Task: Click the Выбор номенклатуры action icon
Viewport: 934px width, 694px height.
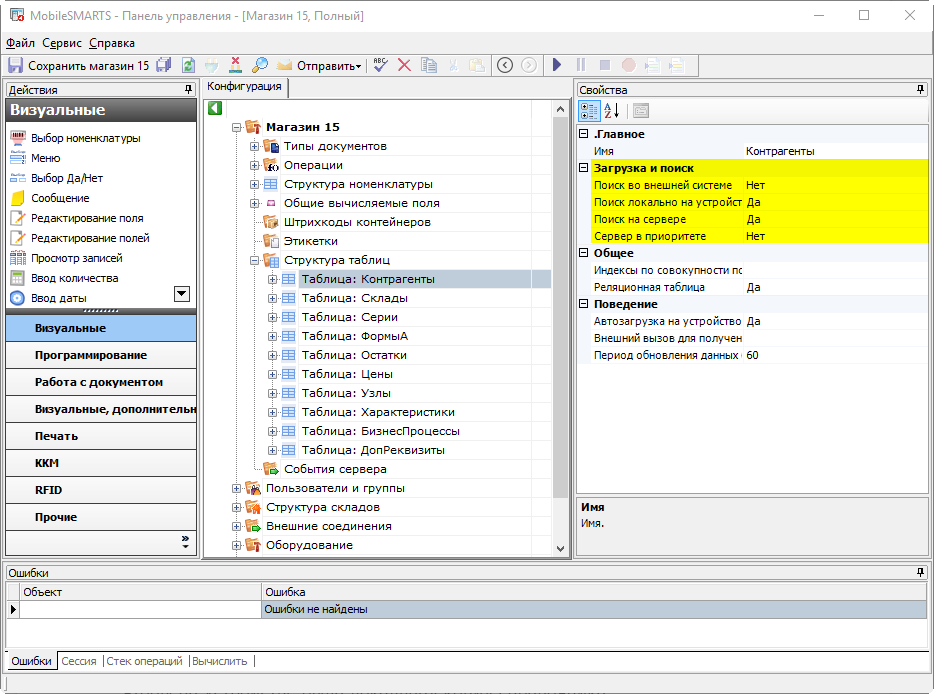Action: click(18, 138)
